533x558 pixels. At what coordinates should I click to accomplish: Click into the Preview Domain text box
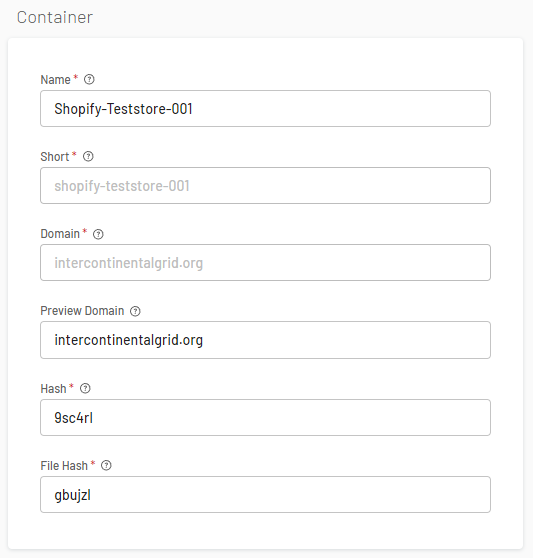[x=265, y=340]
